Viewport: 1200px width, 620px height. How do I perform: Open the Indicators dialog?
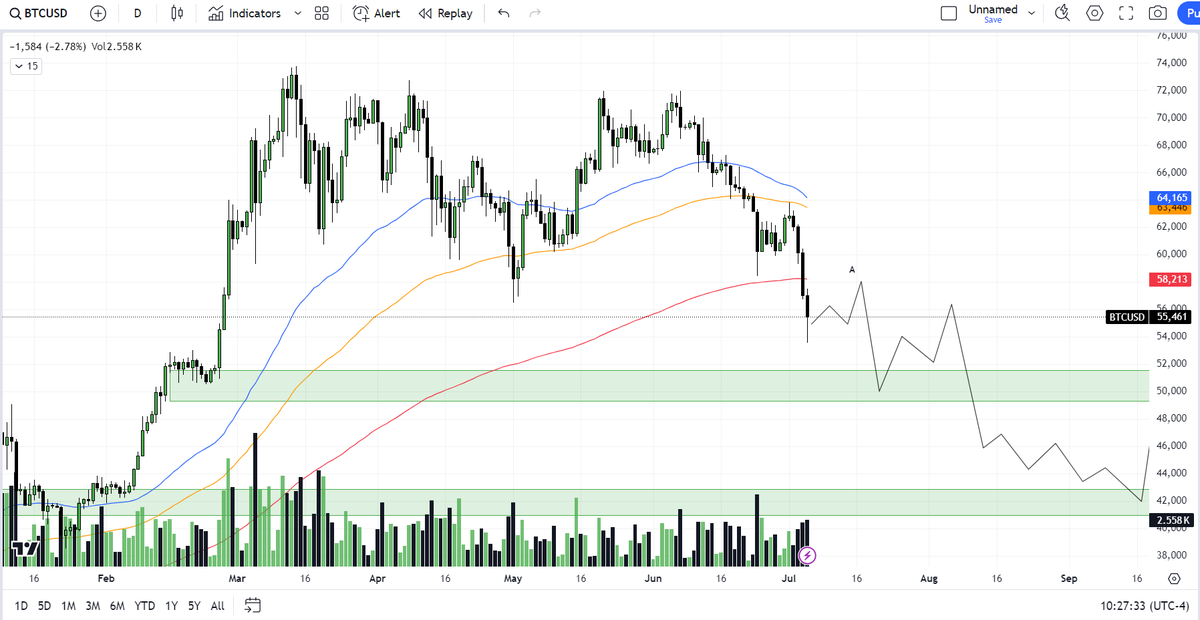point(244,14)
